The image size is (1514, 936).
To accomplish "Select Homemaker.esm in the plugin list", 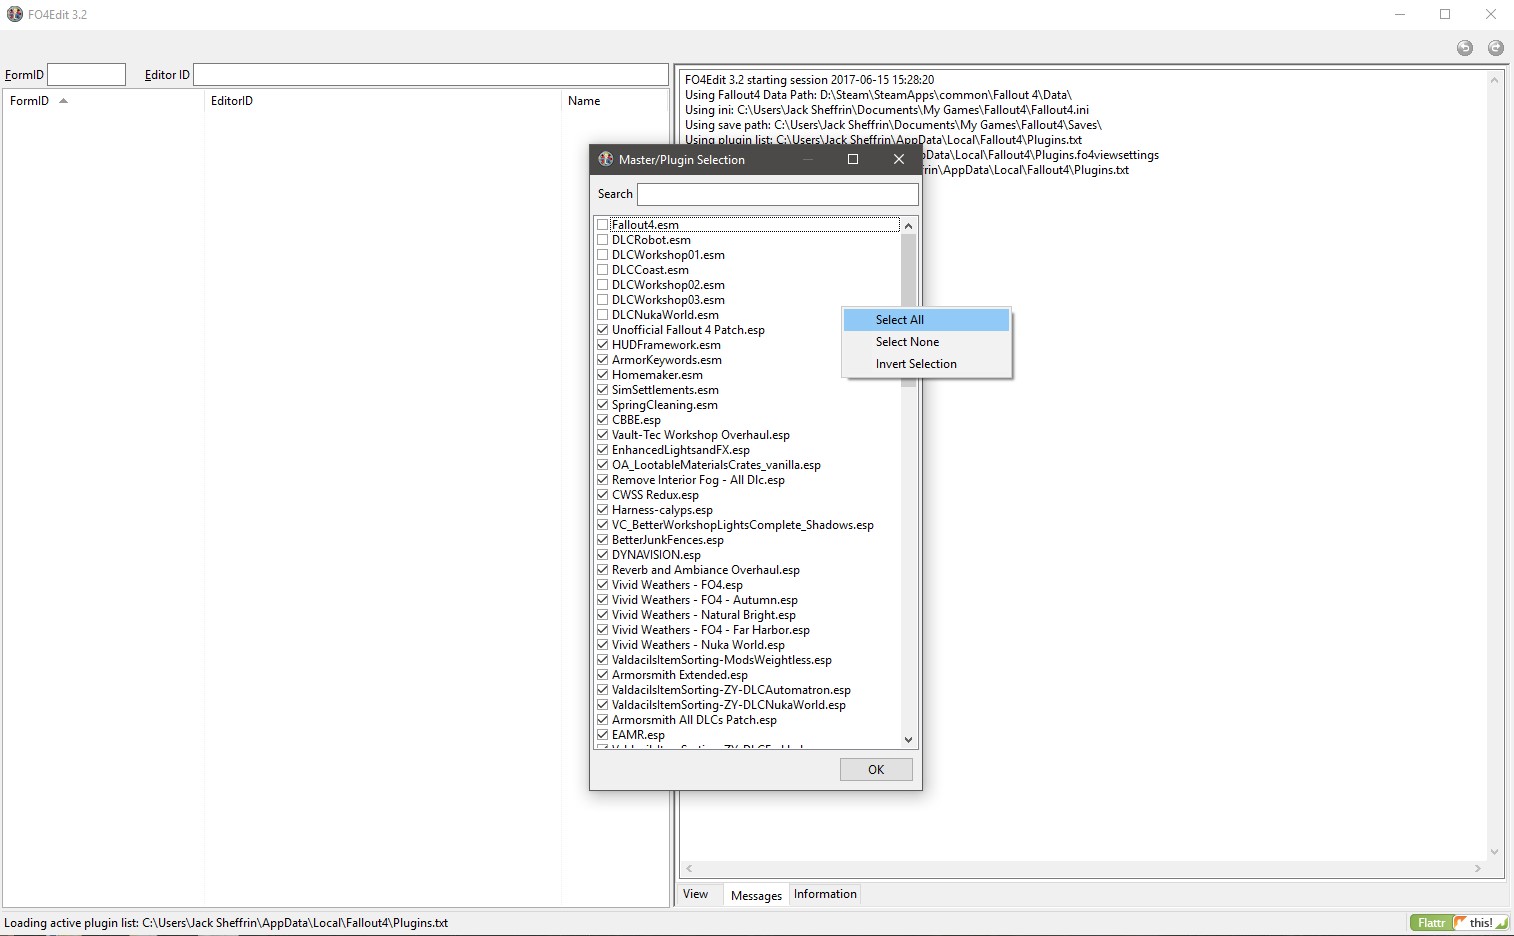I will [657, 375].
